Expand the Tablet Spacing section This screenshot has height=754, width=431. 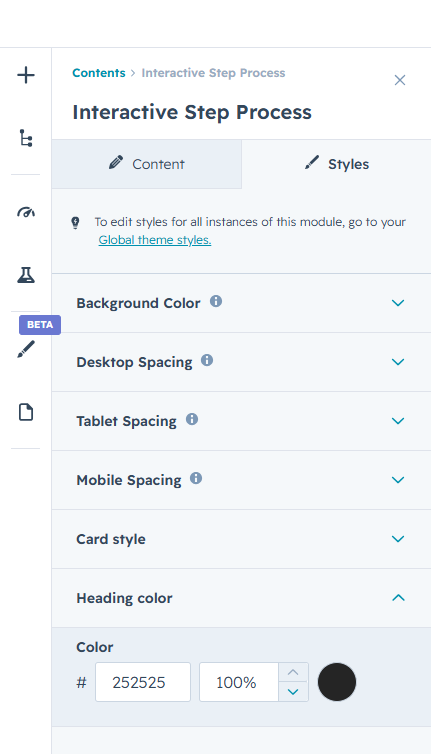pos(241,421)
